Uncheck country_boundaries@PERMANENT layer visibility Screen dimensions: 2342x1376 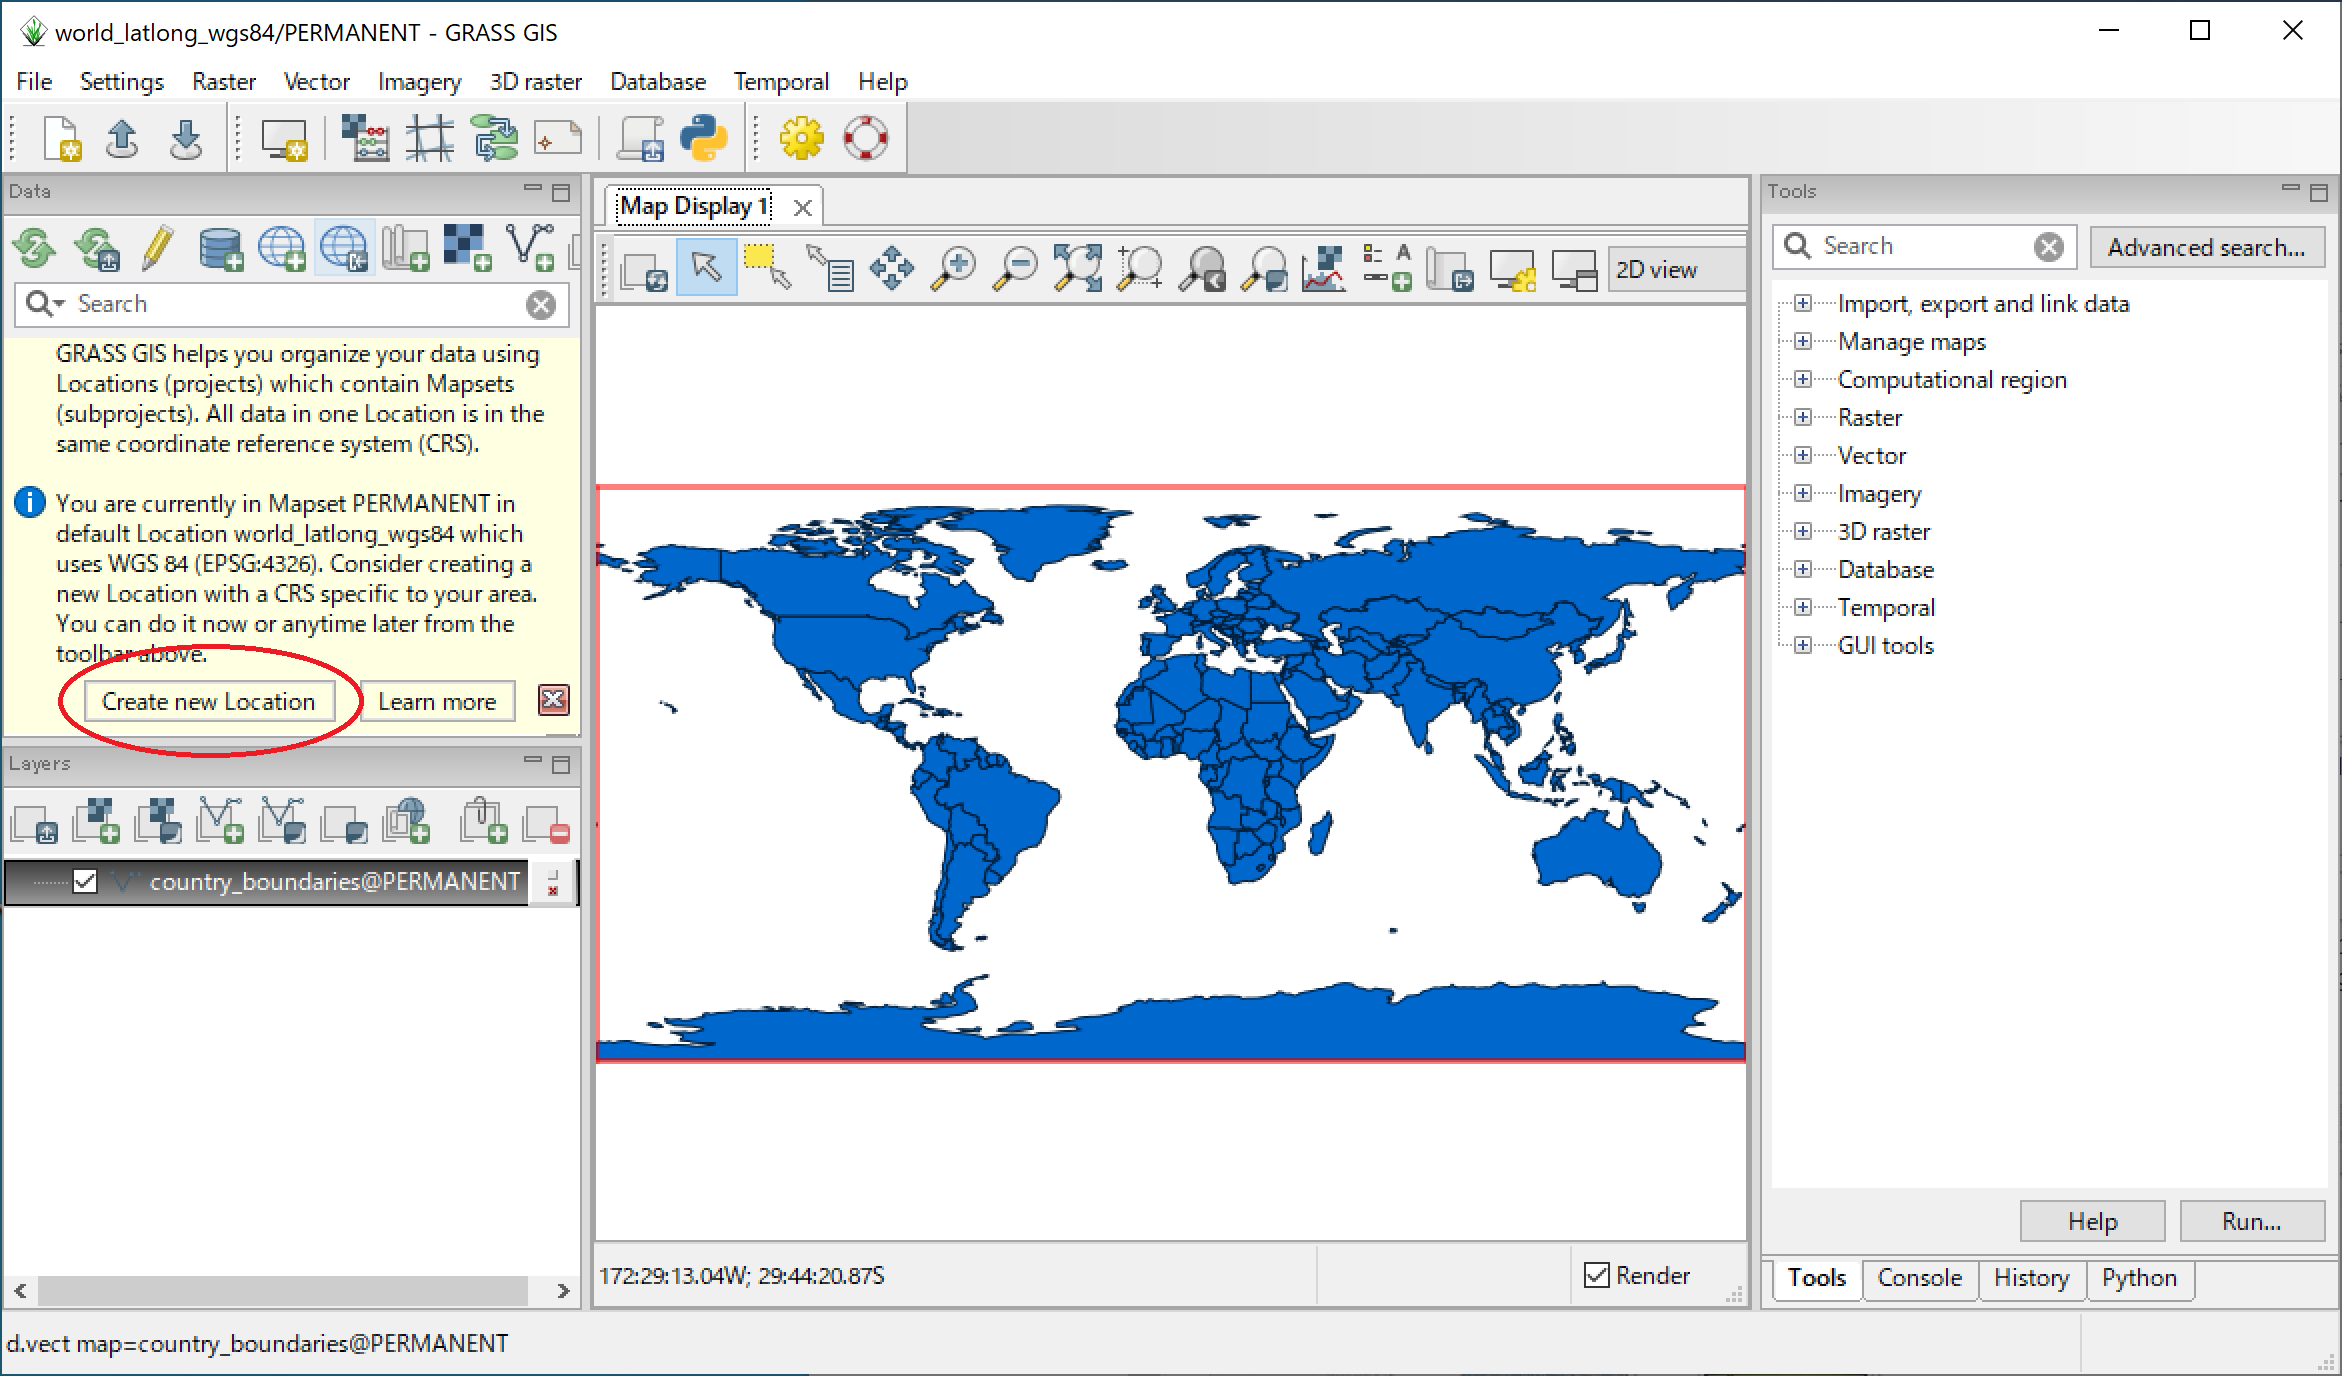coord(85,881)
